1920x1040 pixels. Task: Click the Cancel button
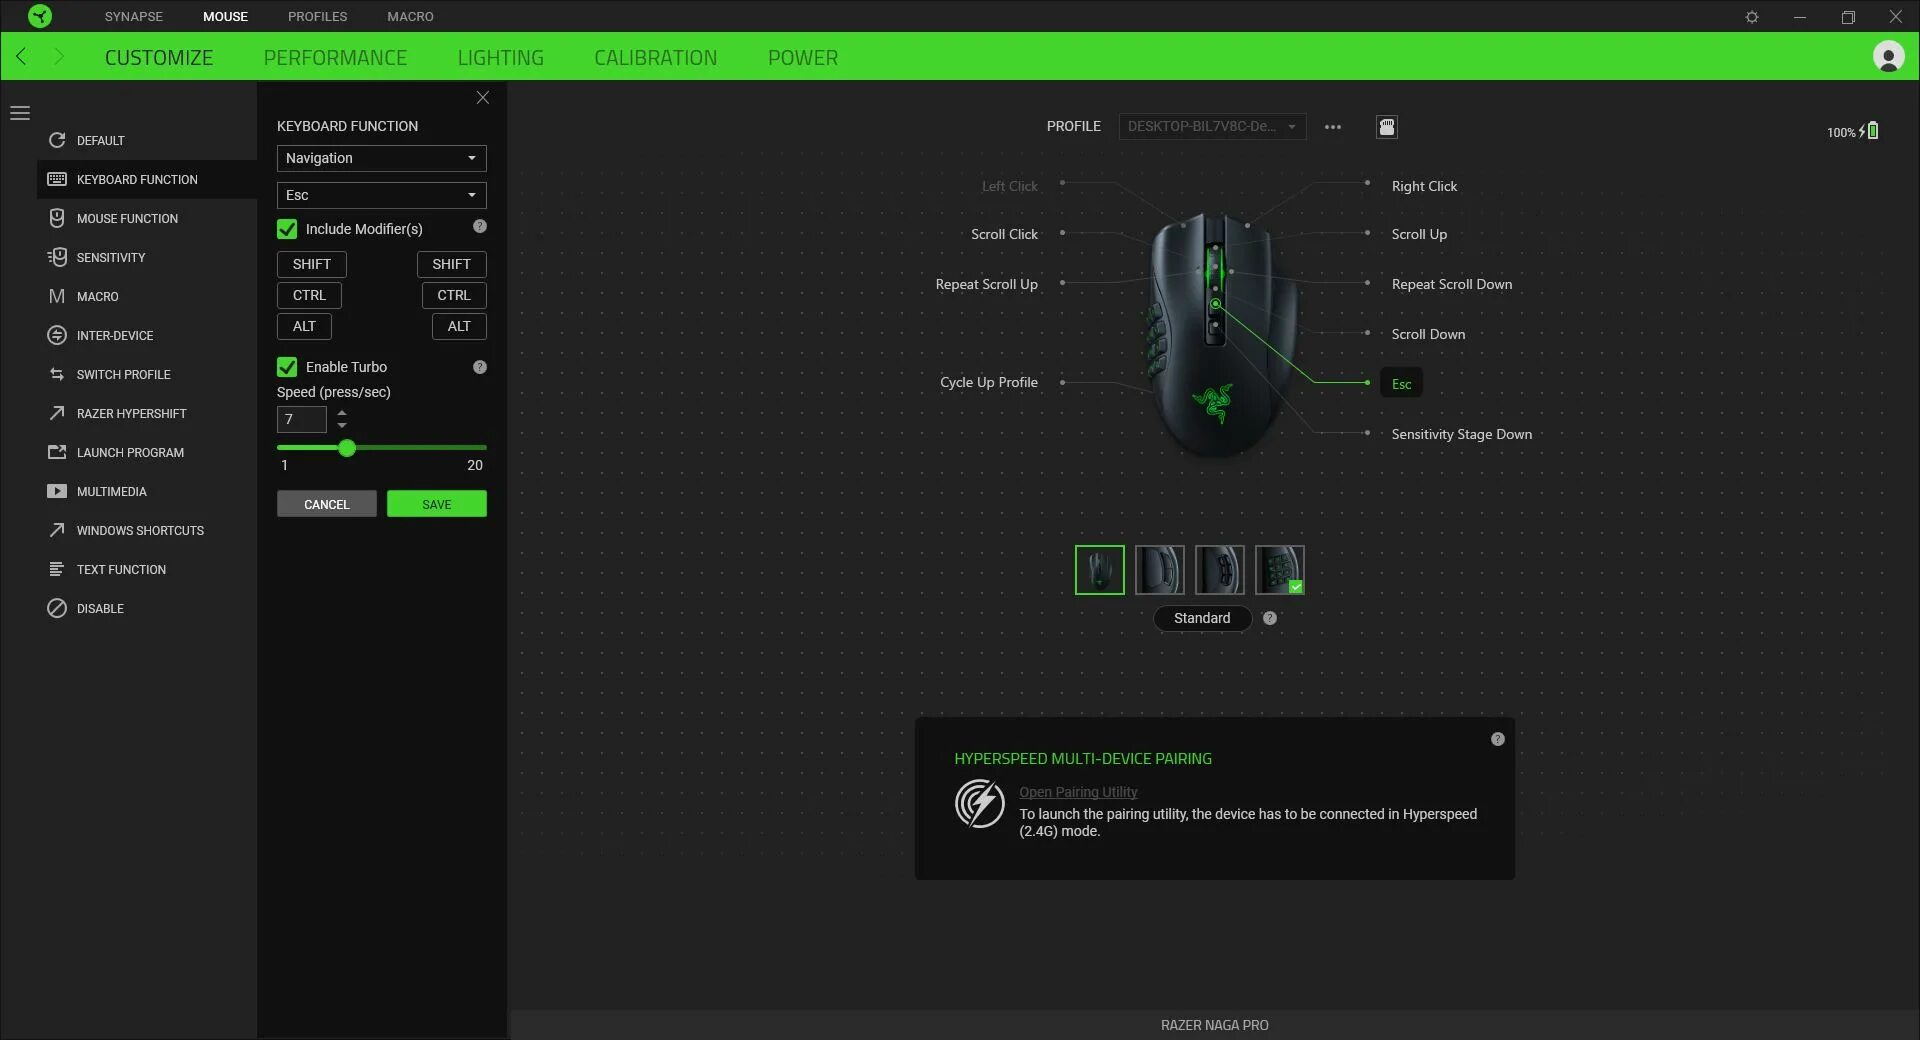327,504
